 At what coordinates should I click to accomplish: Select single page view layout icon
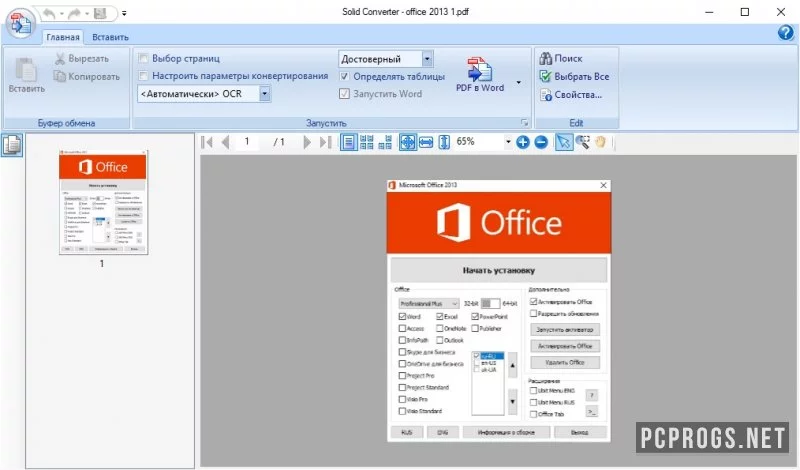pos(348,142)
